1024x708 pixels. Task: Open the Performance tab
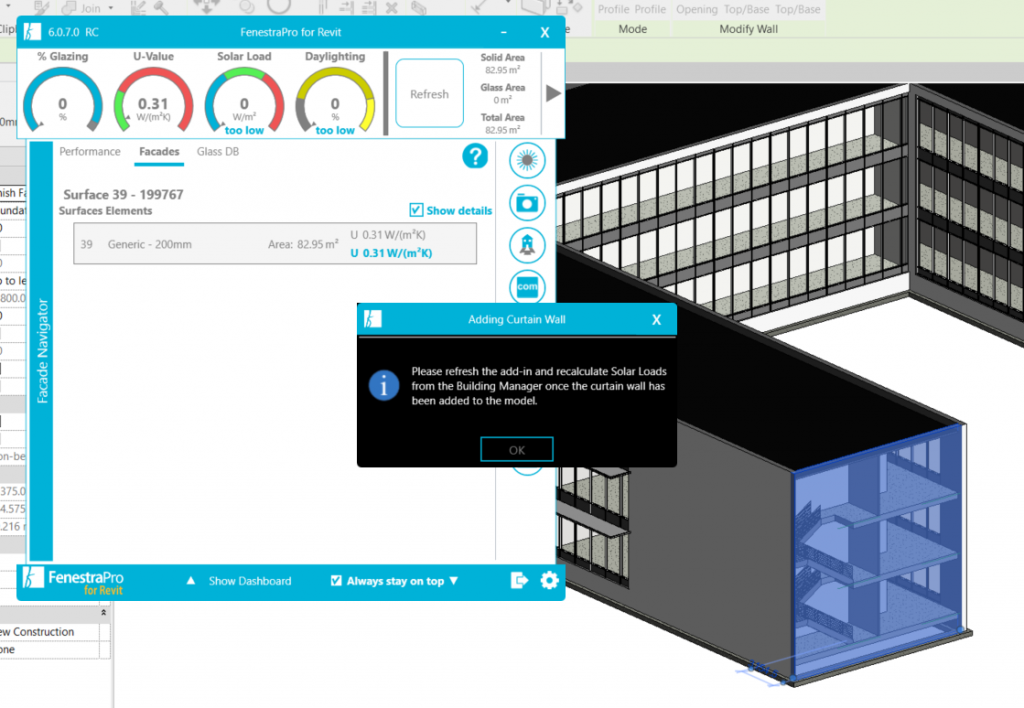click(89, 152)
